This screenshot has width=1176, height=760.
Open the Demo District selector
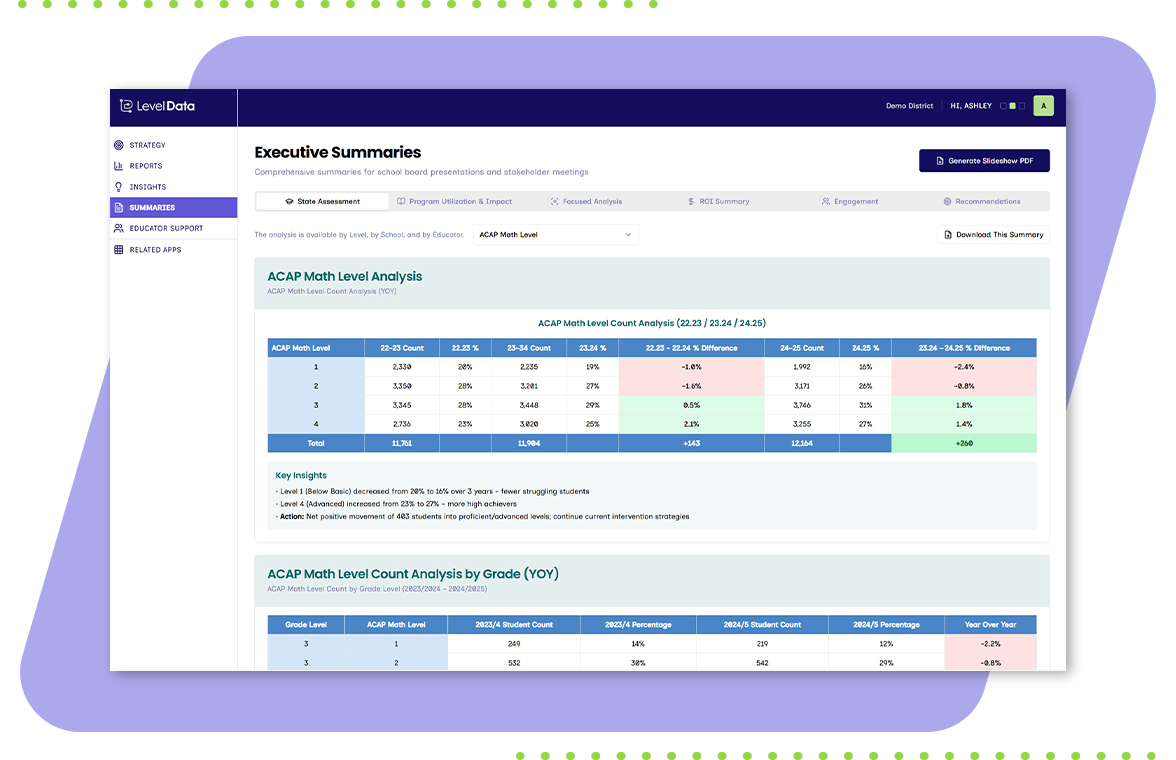[909, 106]
